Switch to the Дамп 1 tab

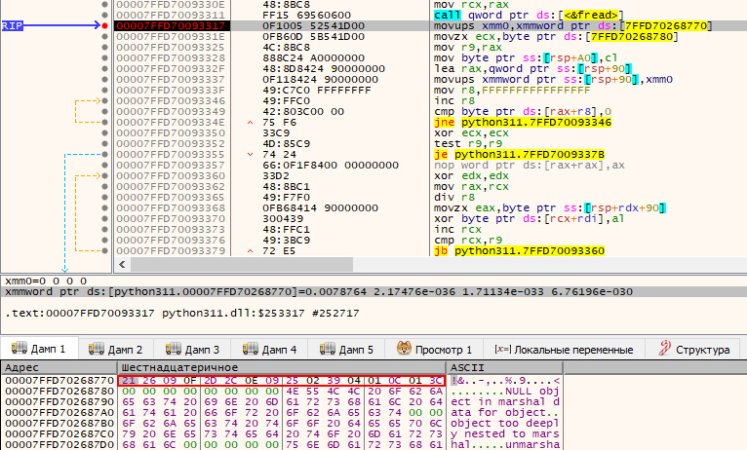click(x=38, y=349)
